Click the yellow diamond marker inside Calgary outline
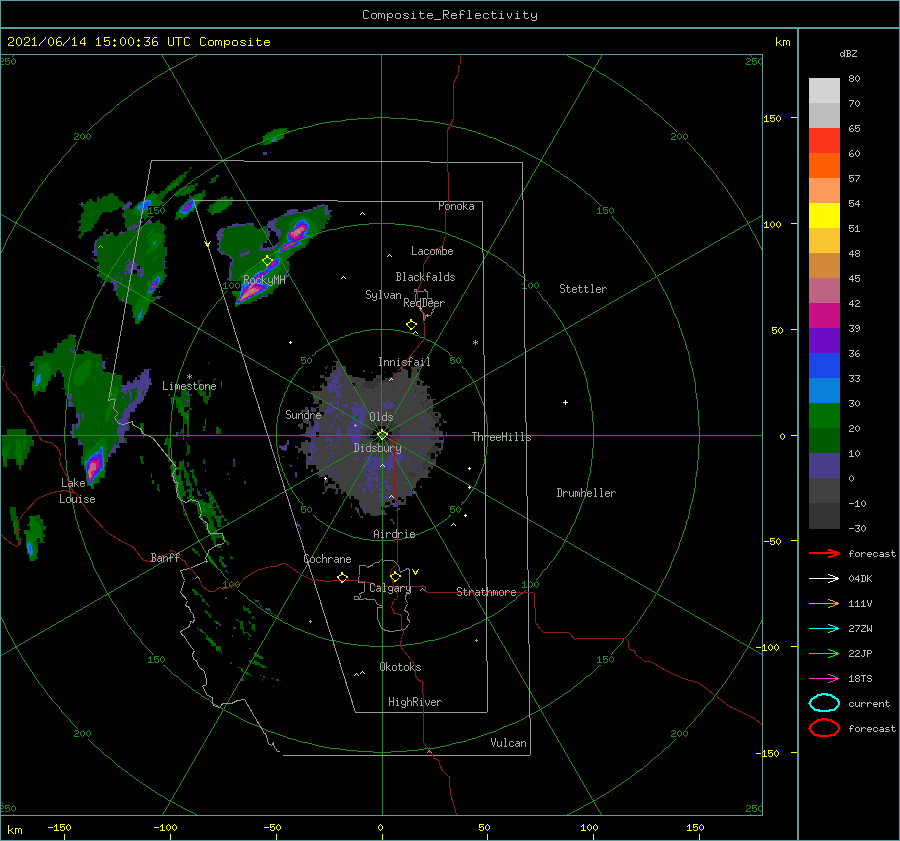This screenshot has height=841, width=900. (x=395, y=576)
